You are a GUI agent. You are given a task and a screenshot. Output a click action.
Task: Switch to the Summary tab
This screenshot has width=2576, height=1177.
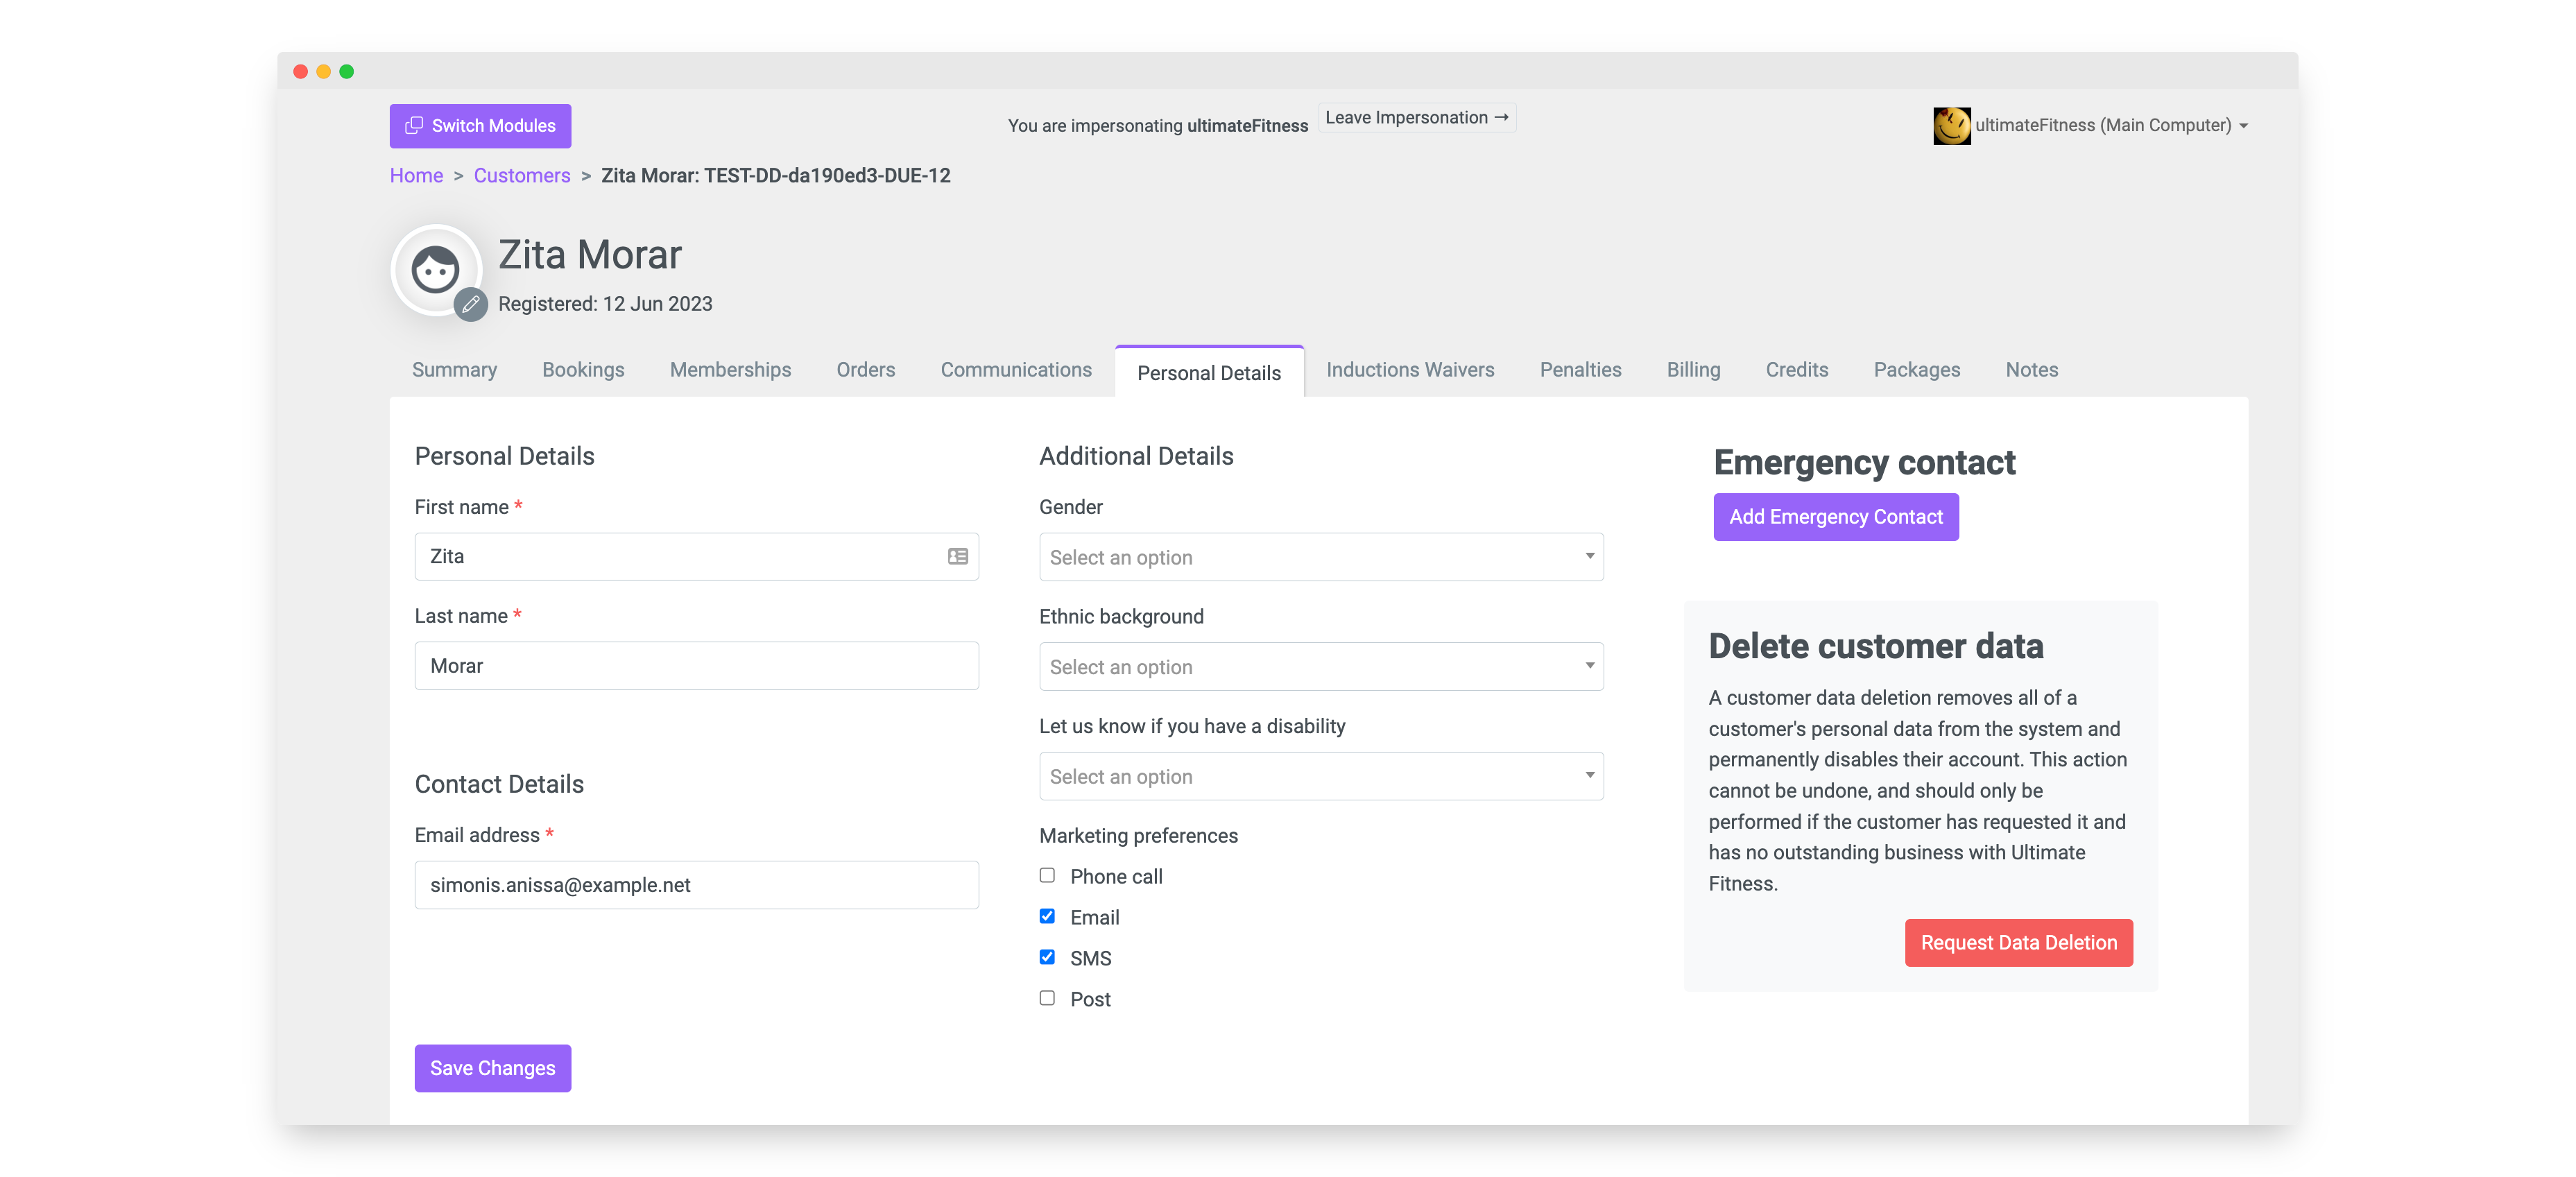454,370
